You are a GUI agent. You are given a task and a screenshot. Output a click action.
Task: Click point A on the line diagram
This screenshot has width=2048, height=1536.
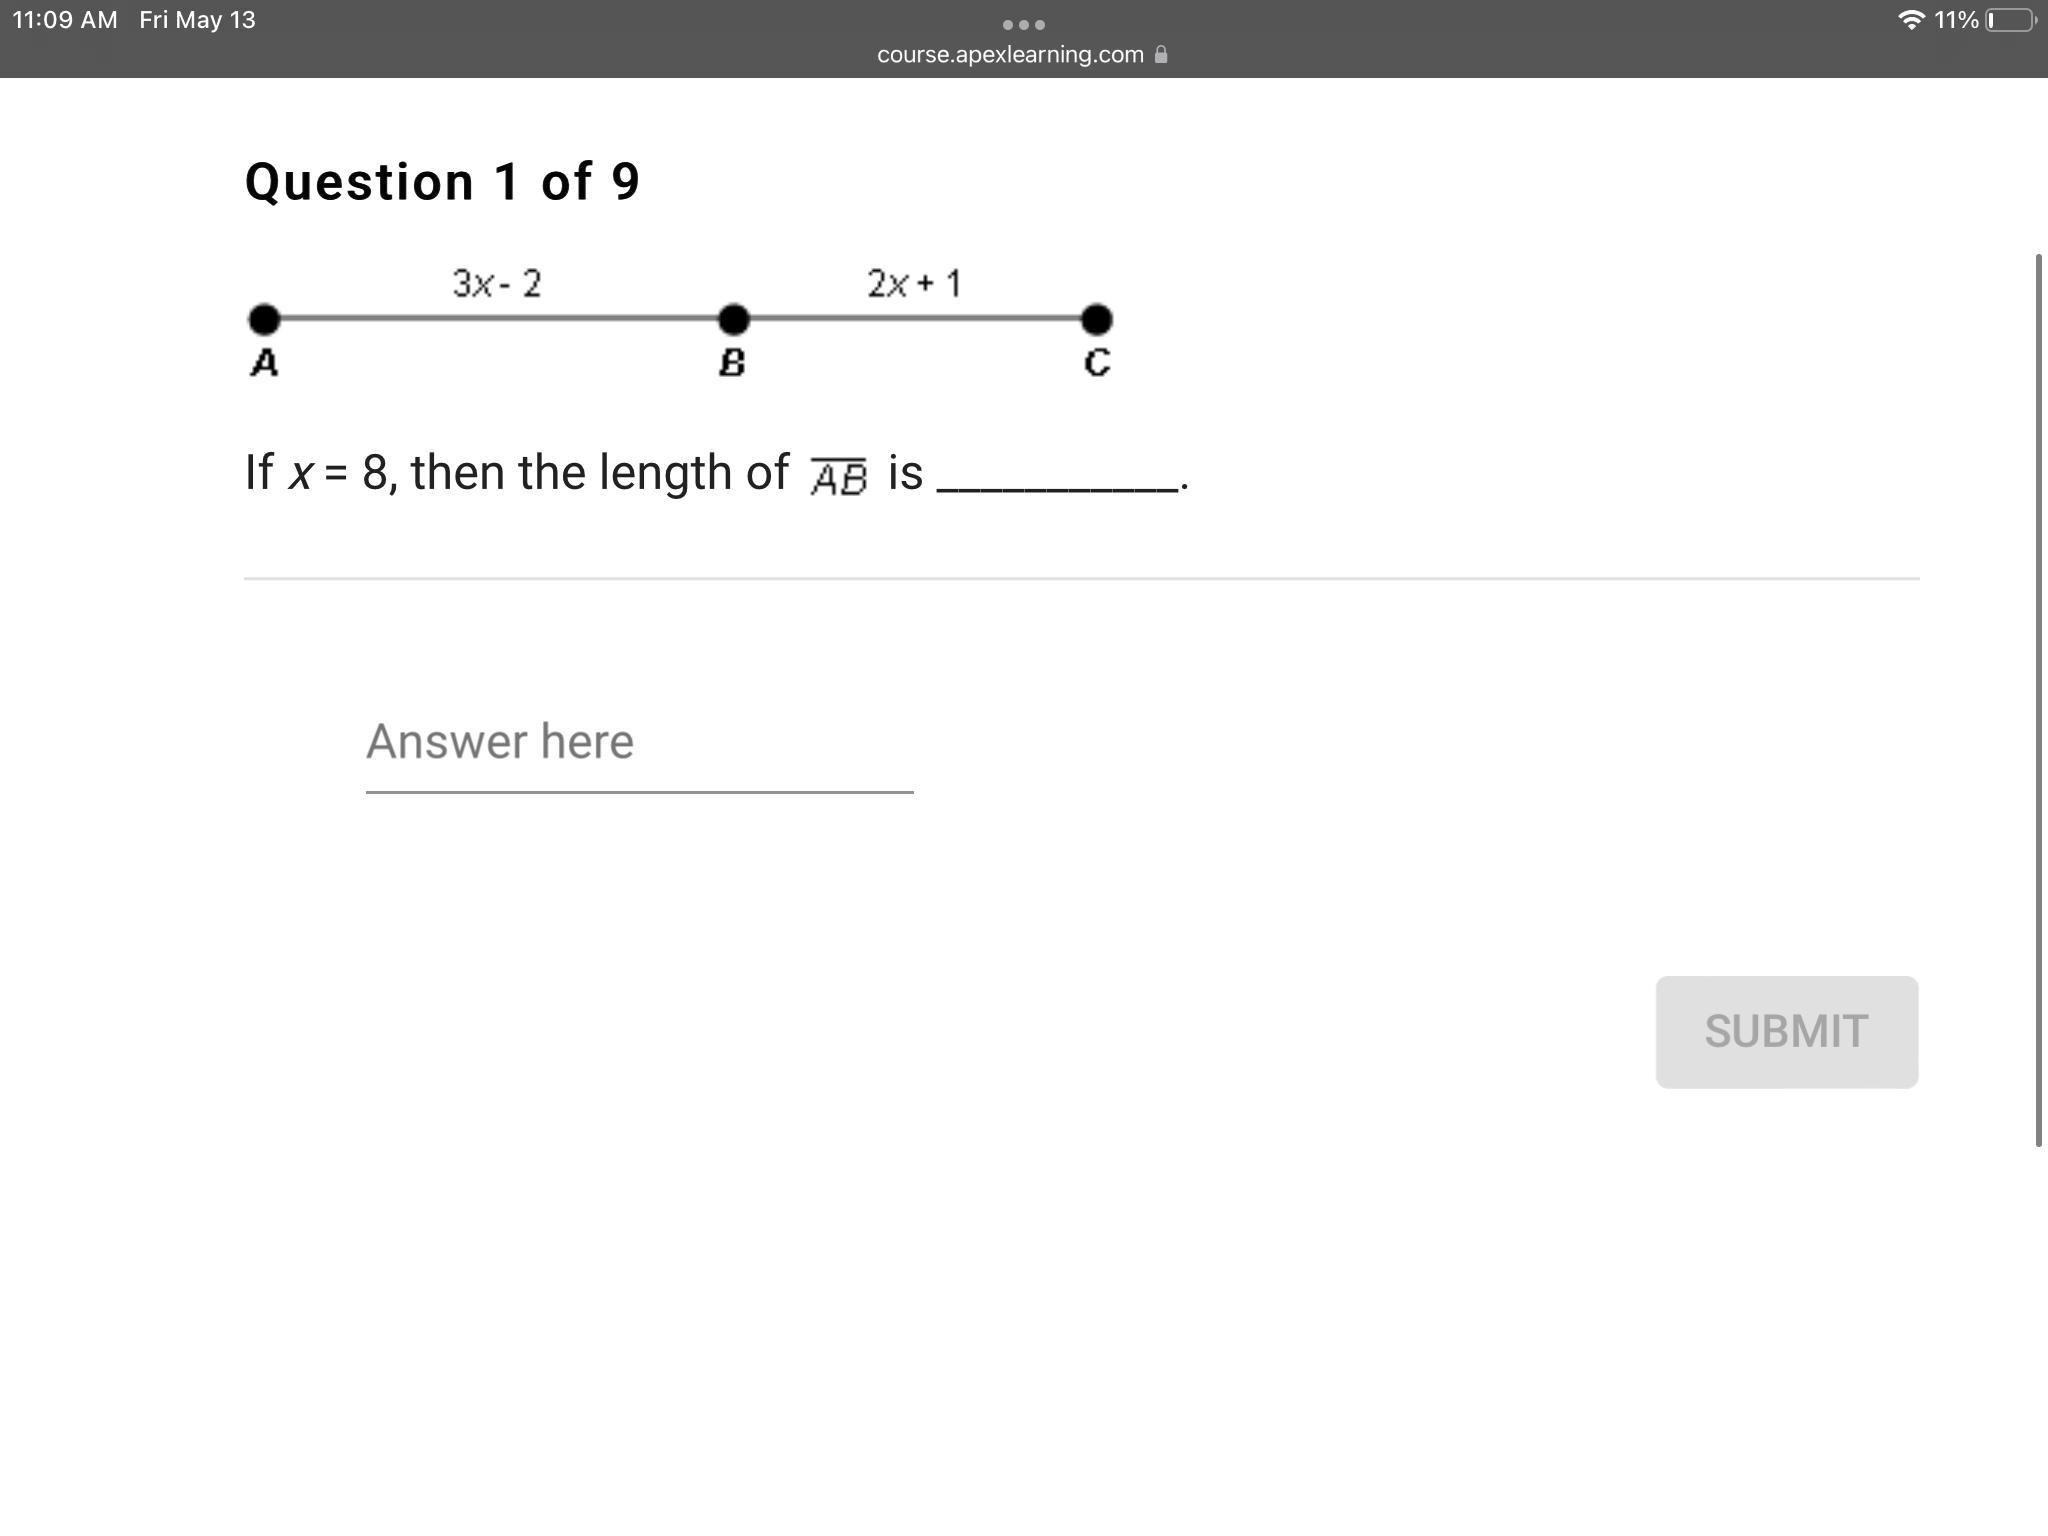coord(264,320)
